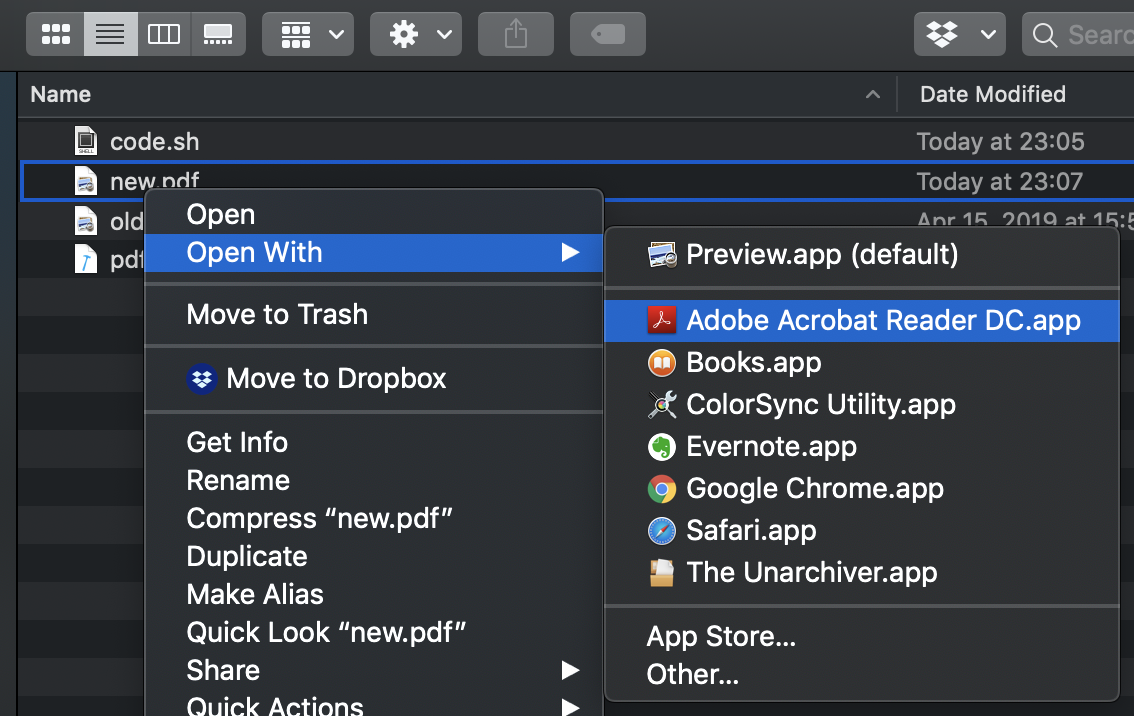Screen dimensions: 1134x716
Task: Choose Compress "new.pdf"
Action: 373,519
